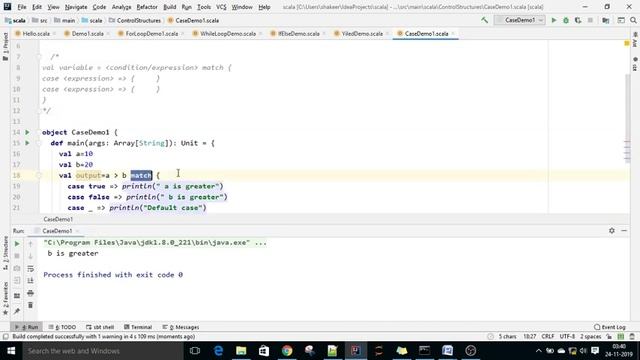640x360 pixels.
Task: Open the Navigate menu
Action: point(76,7)
